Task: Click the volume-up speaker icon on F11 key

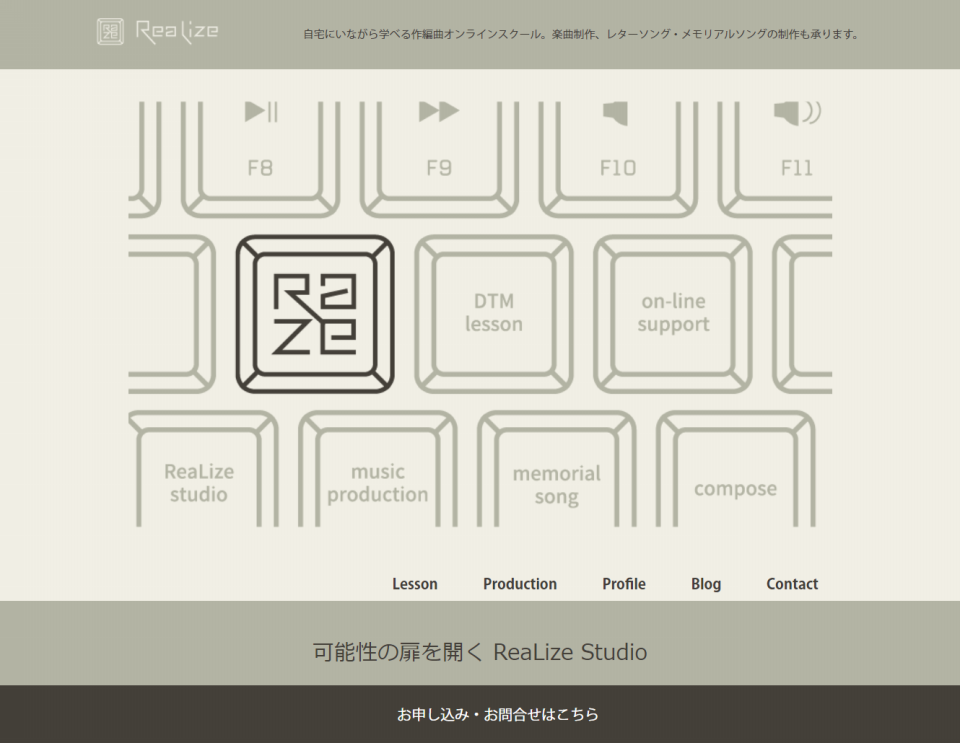Action: 797,113
